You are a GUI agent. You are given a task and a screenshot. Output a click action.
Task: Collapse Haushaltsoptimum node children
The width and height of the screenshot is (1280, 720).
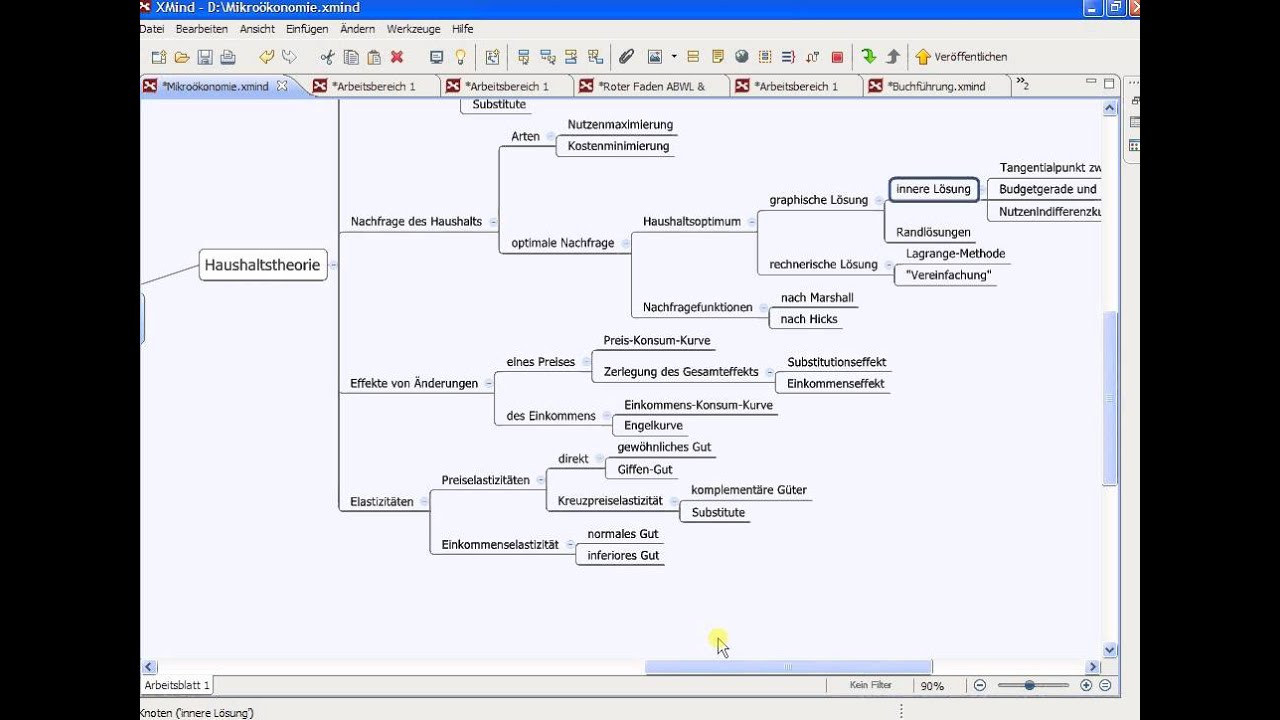pos(751,222)
